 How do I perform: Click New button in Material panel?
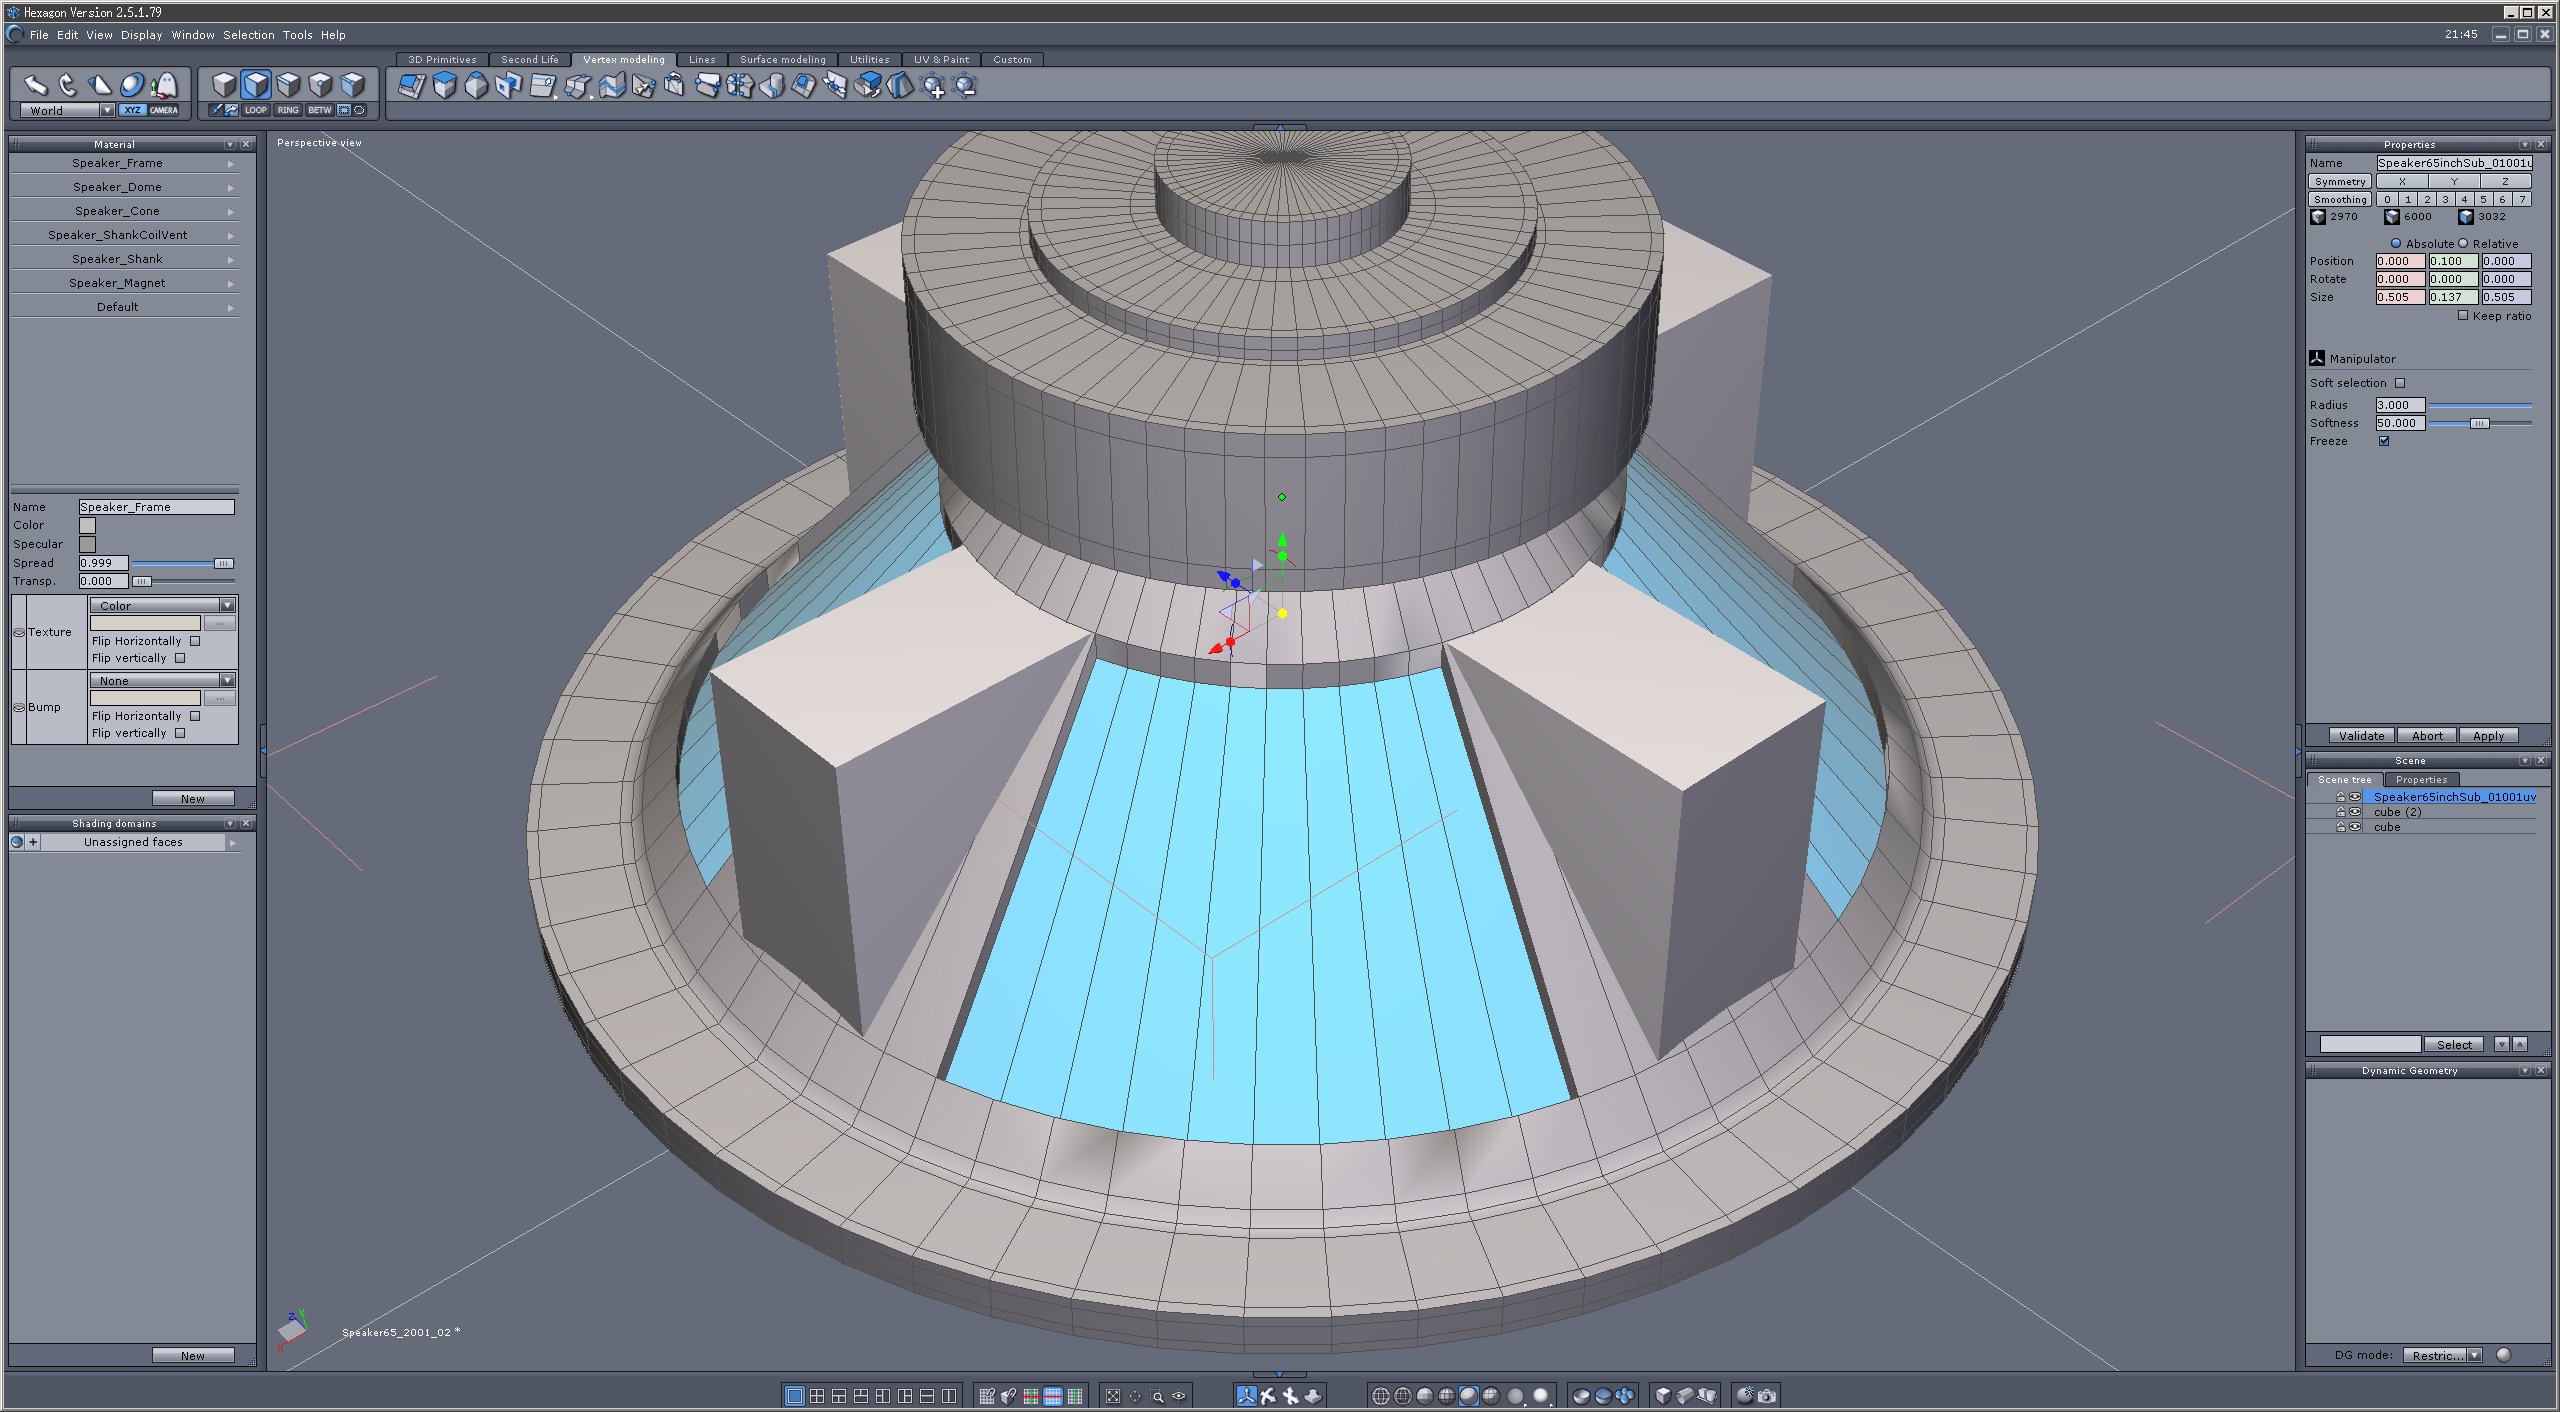193,799
